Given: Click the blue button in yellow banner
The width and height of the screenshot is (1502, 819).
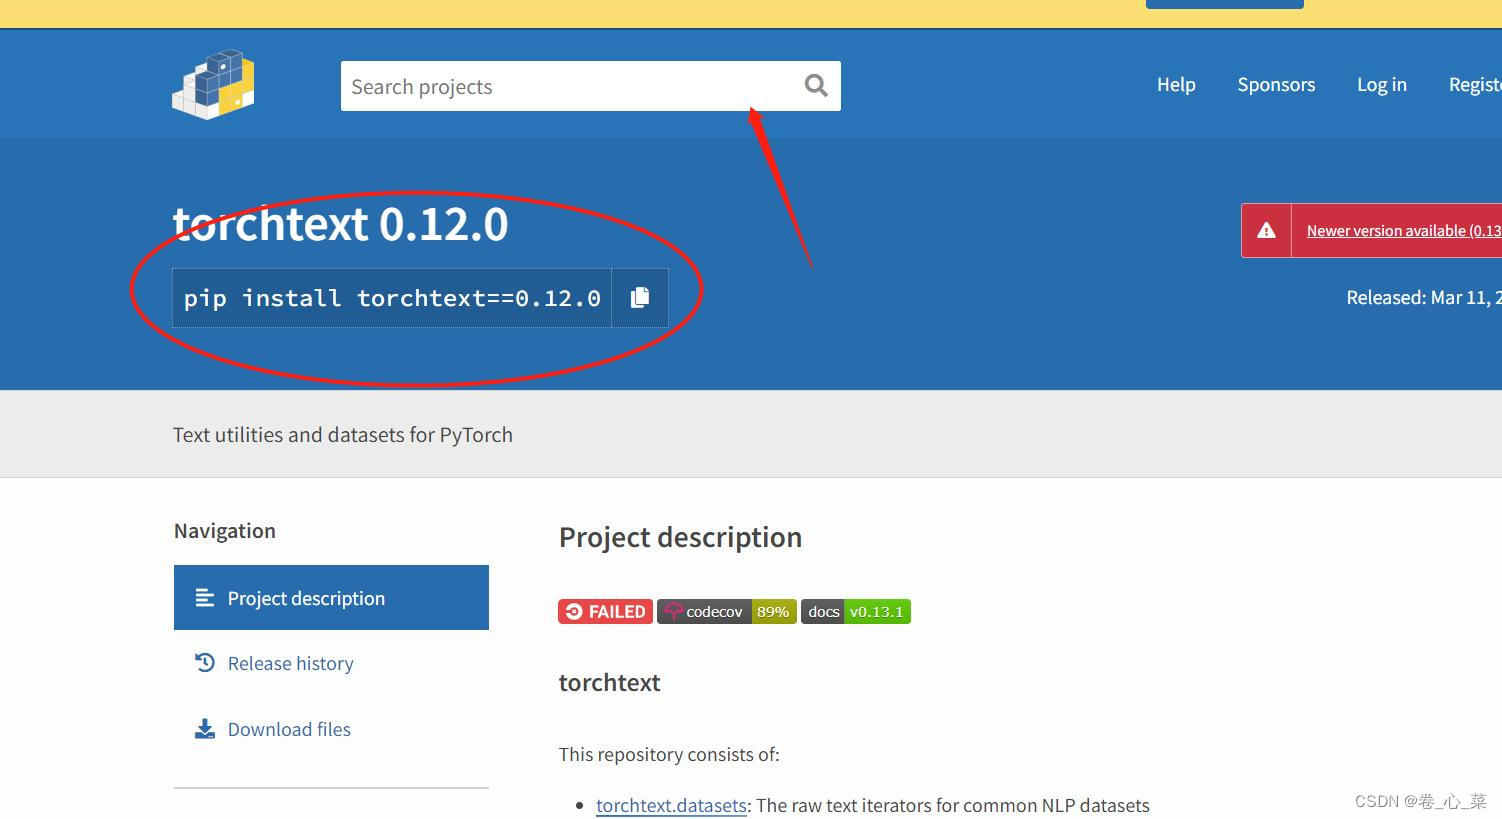Looking at the screenshot, I should pyautogui.click(x=1225, y=4).
